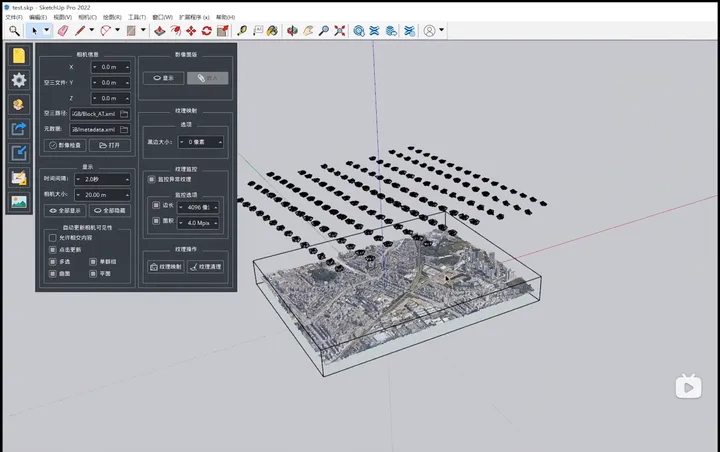Screen dimensions: 720x452
Task: Browse folder for 空三路径 Block_AT.xml
Action: (x=124, y=114)
